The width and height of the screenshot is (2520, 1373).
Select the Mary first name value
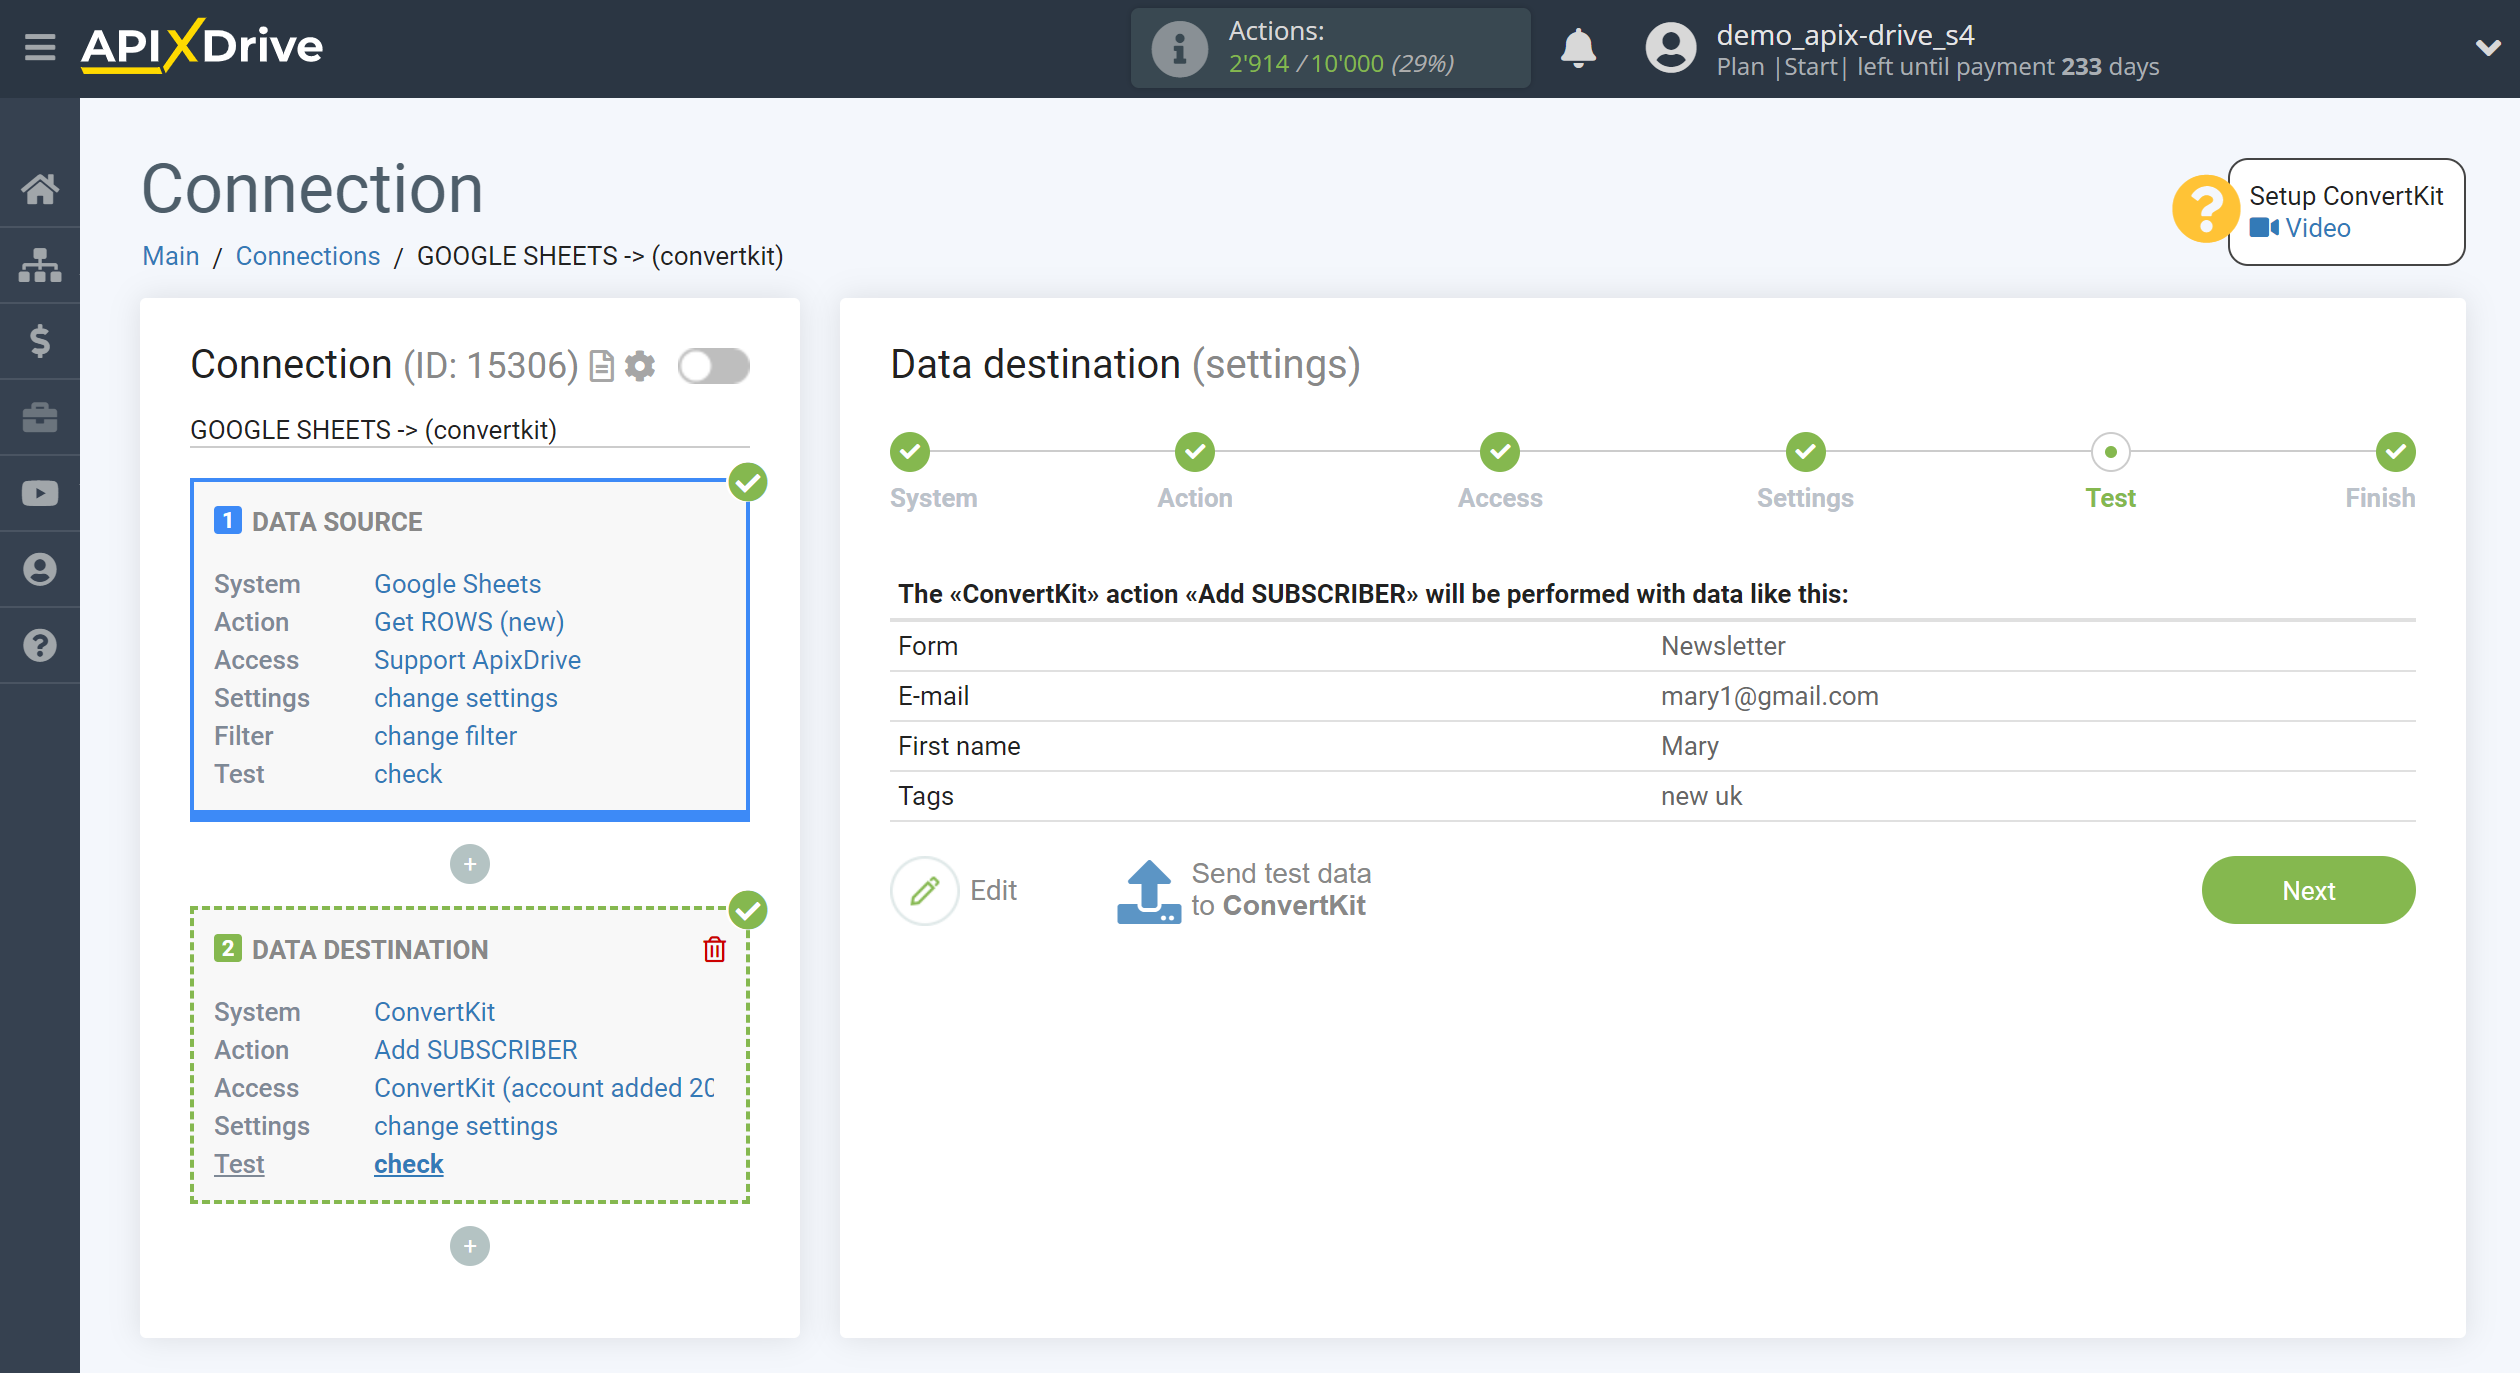coord(1690,746)
